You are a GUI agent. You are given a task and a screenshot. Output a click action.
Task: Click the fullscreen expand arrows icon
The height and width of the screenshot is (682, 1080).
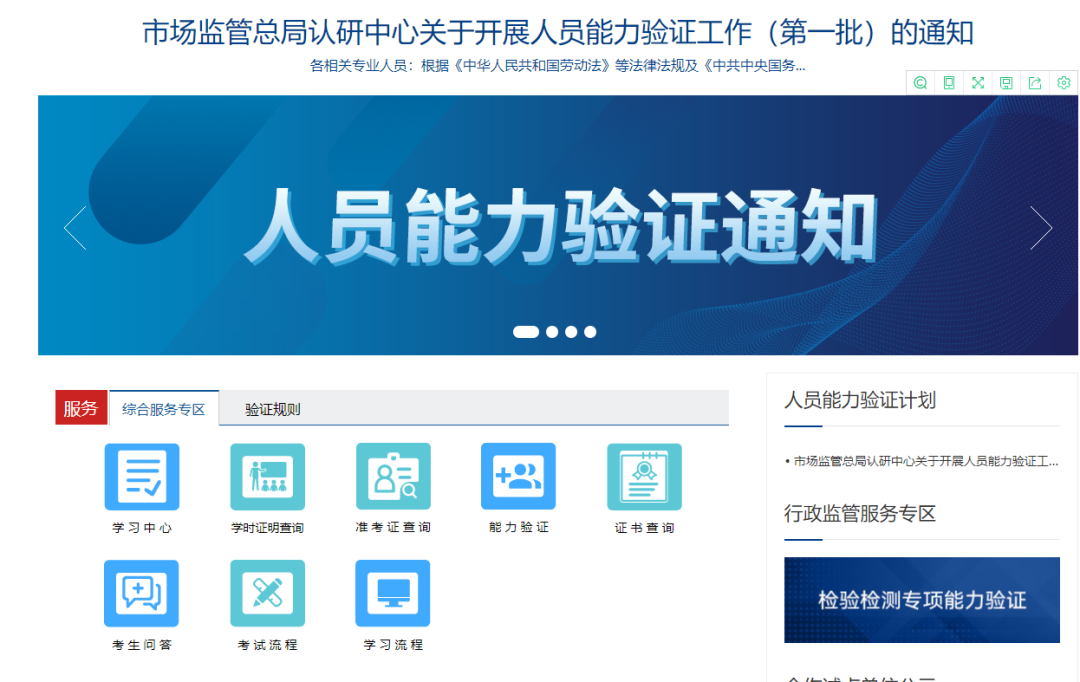[977, 83]
